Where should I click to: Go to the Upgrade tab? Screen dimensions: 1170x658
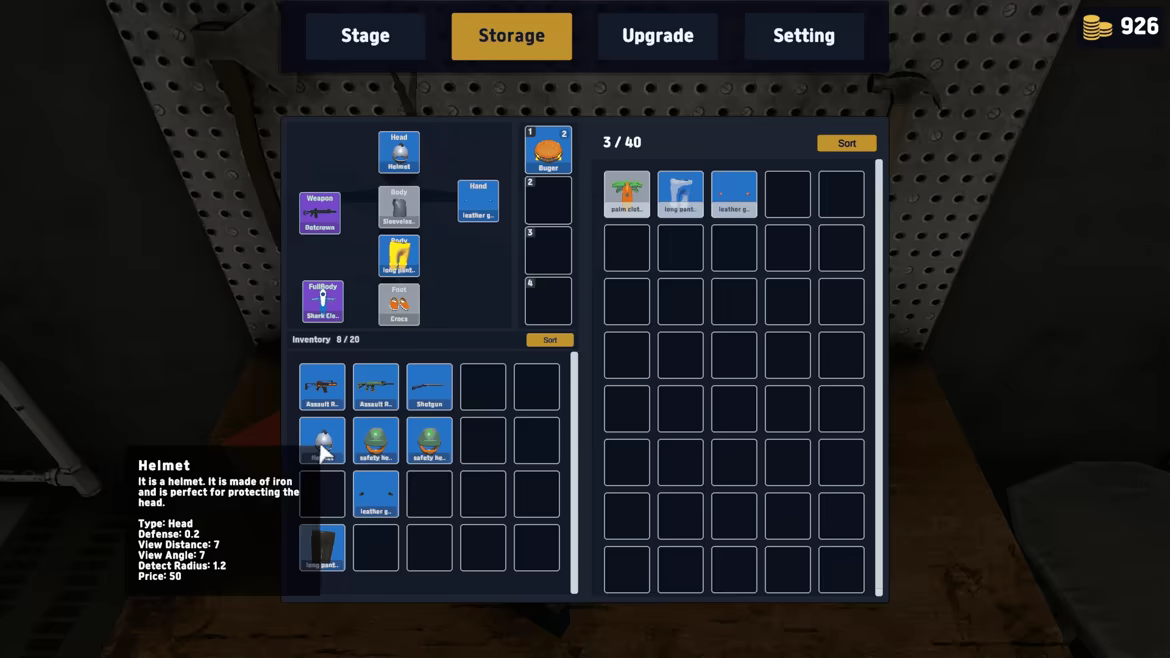click(658, 36)
